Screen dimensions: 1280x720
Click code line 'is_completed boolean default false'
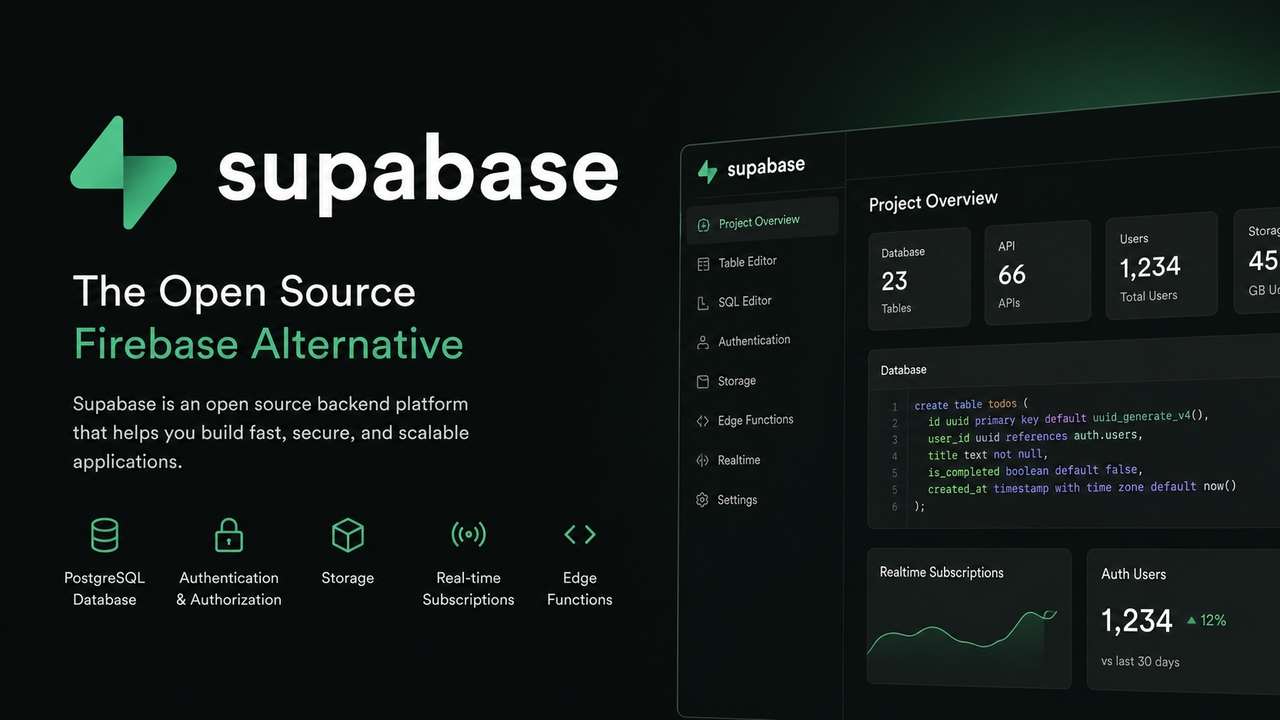pyautogui.click(x=1035, y=471)
